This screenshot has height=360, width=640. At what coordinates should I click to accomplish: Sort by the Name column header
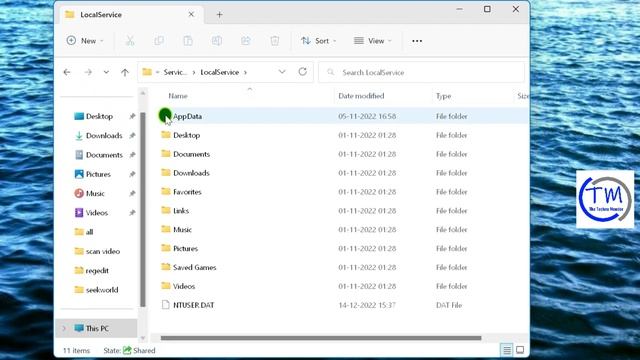point(178,96)
